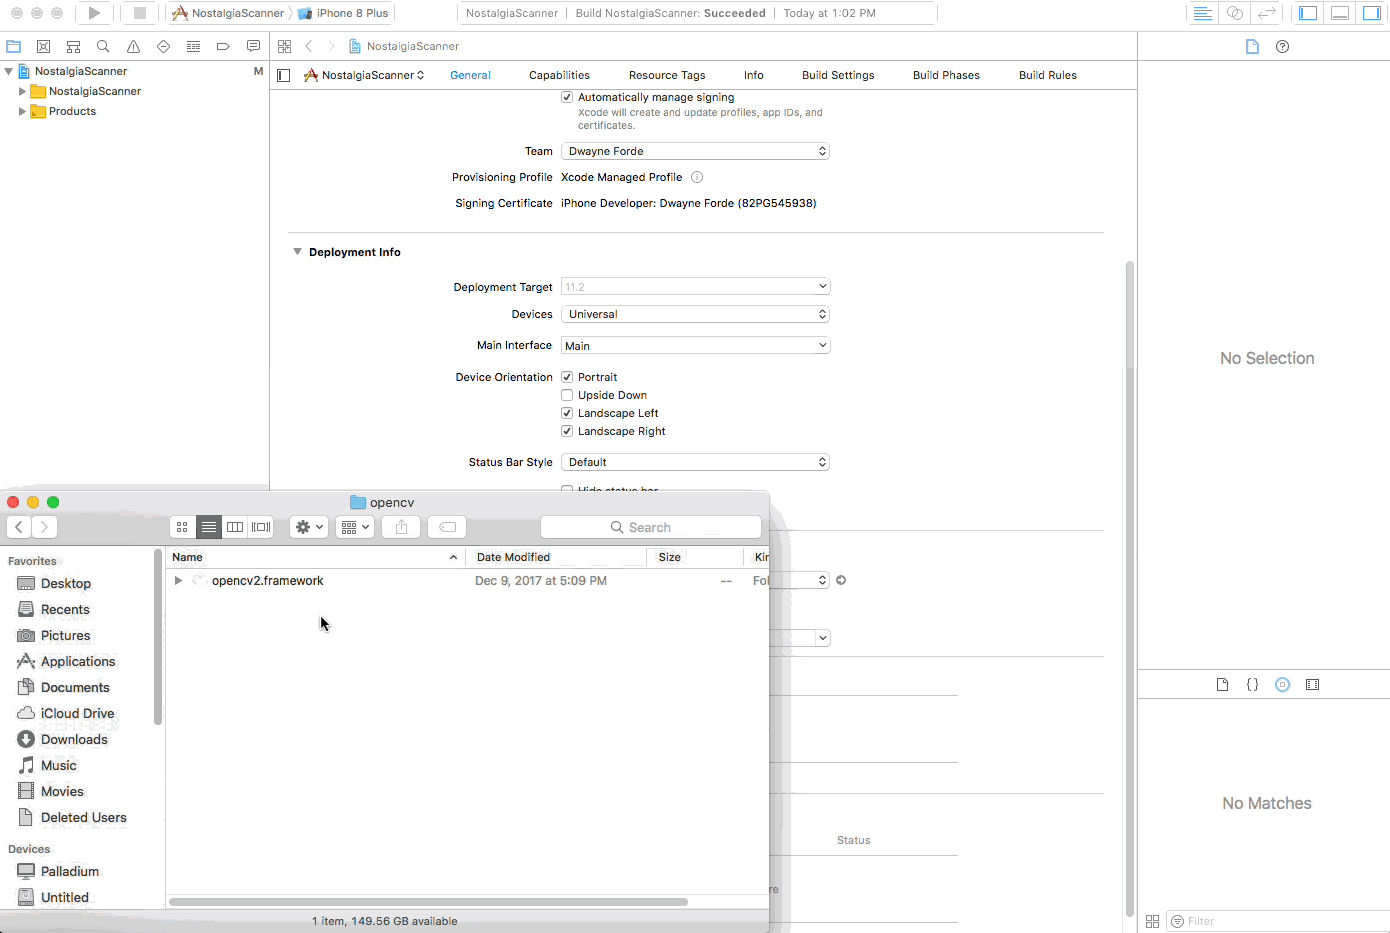
Task: Open the Find navigator magnifier icon
Action: point(103,46)
